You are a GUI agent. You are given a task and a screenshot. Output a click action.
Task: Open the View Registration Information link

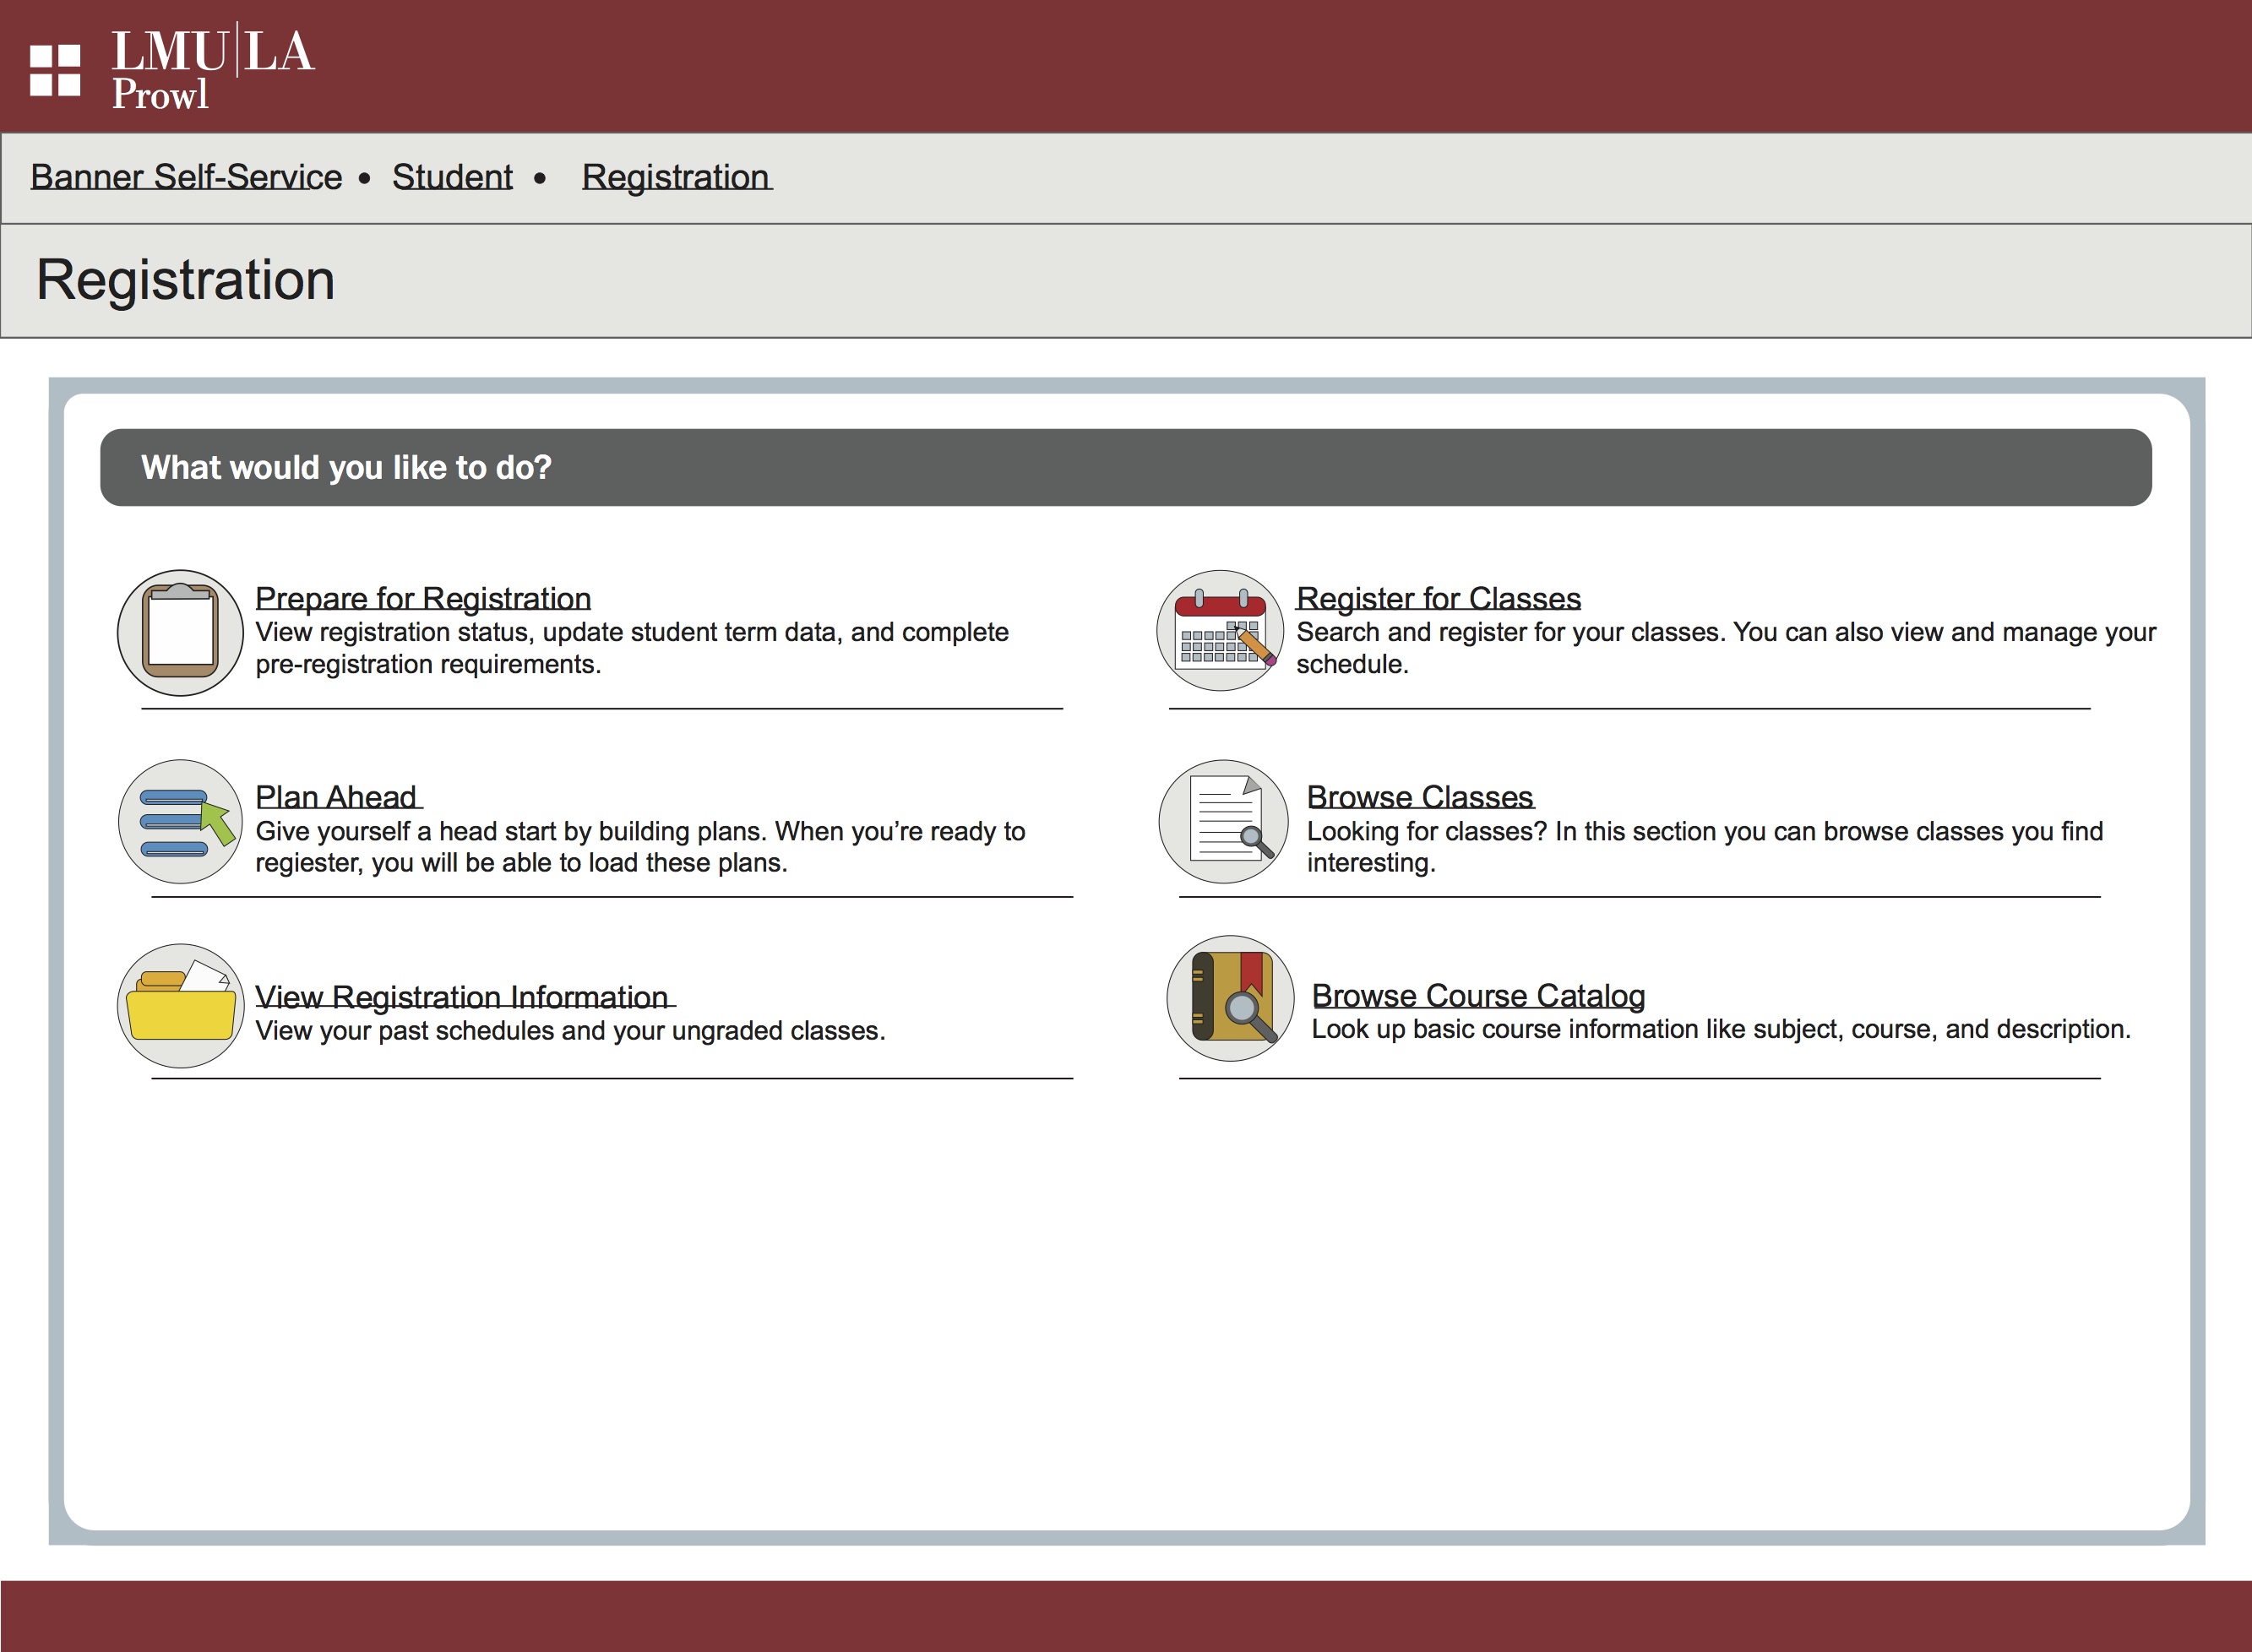click(x=462, y=997)
